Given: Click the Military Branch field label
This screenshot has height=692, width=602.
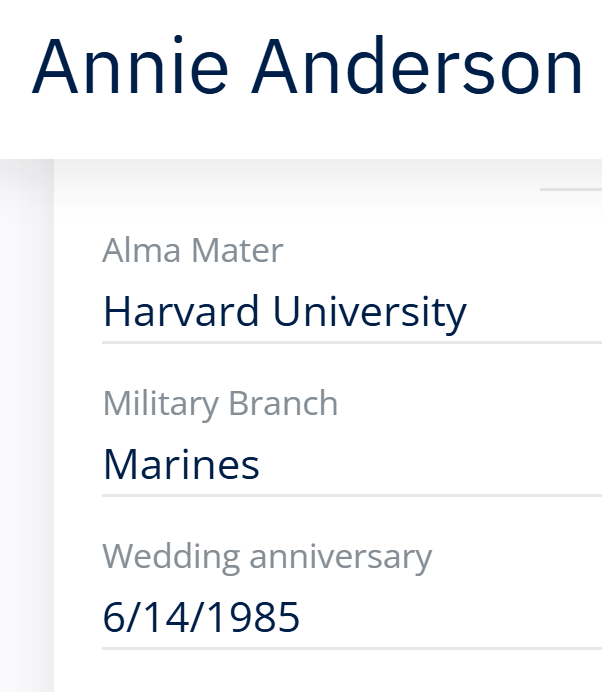Looking at the screenshot, I should click(220, 404).
